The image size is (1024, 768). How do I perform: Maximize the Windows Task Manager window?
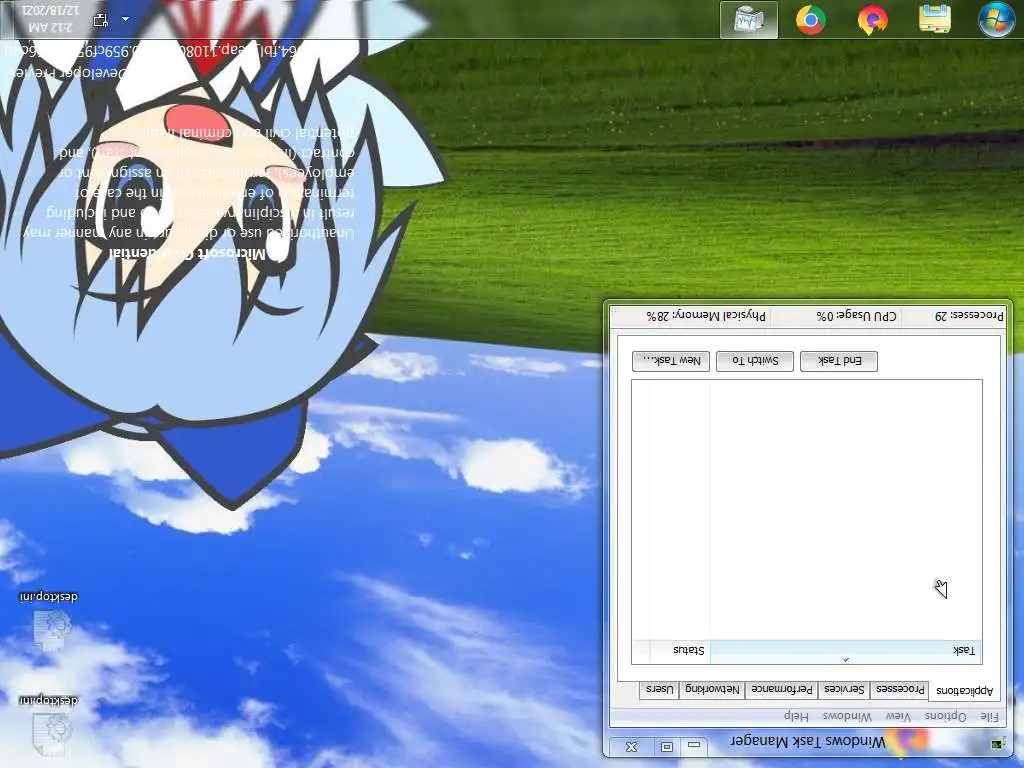point(666,745)
